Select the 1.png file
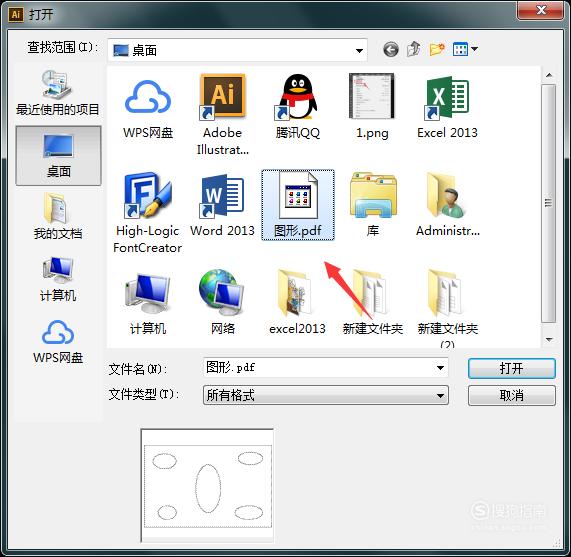 pos(372,106)
